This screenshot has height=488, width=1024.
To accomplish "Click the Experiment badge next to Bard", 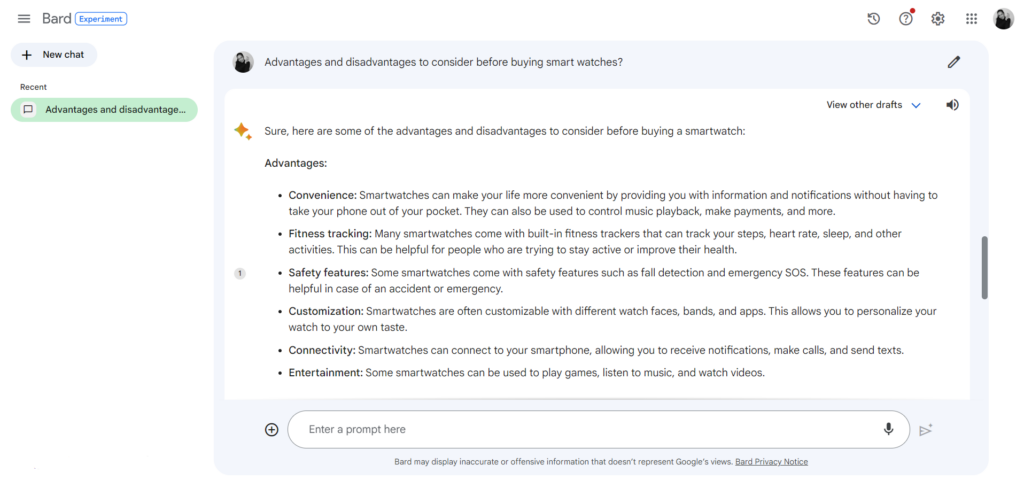I will coord(101,19).
